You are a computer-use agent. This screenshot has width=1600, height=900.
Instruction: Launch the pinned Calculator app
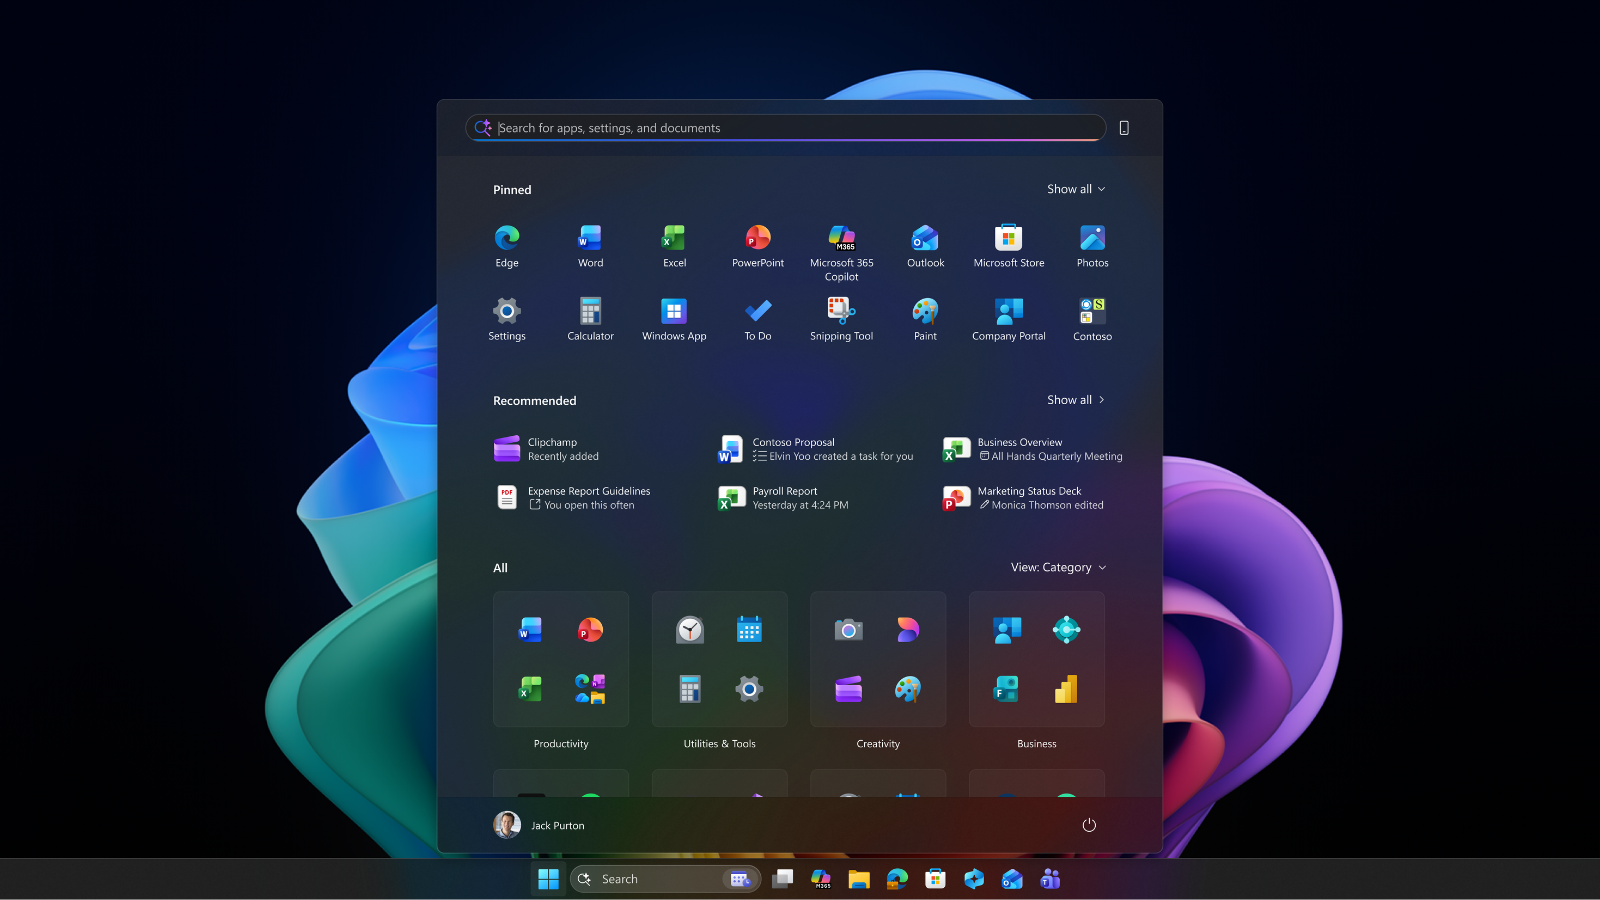click(x=590, y=320)
